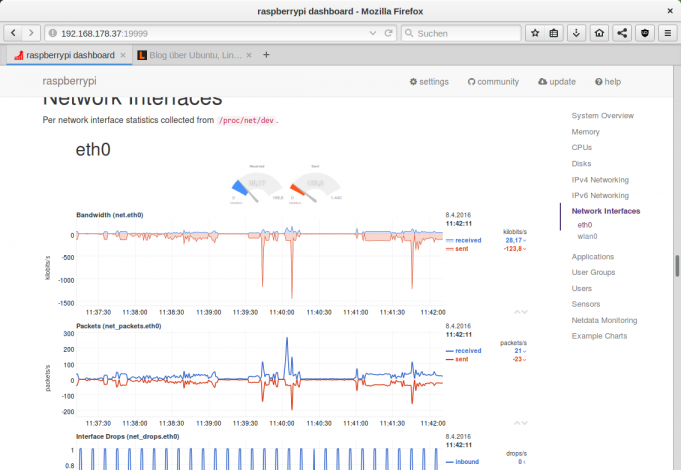
Task: Reload page using the refresh icon
Action: [x=389, y=33]
